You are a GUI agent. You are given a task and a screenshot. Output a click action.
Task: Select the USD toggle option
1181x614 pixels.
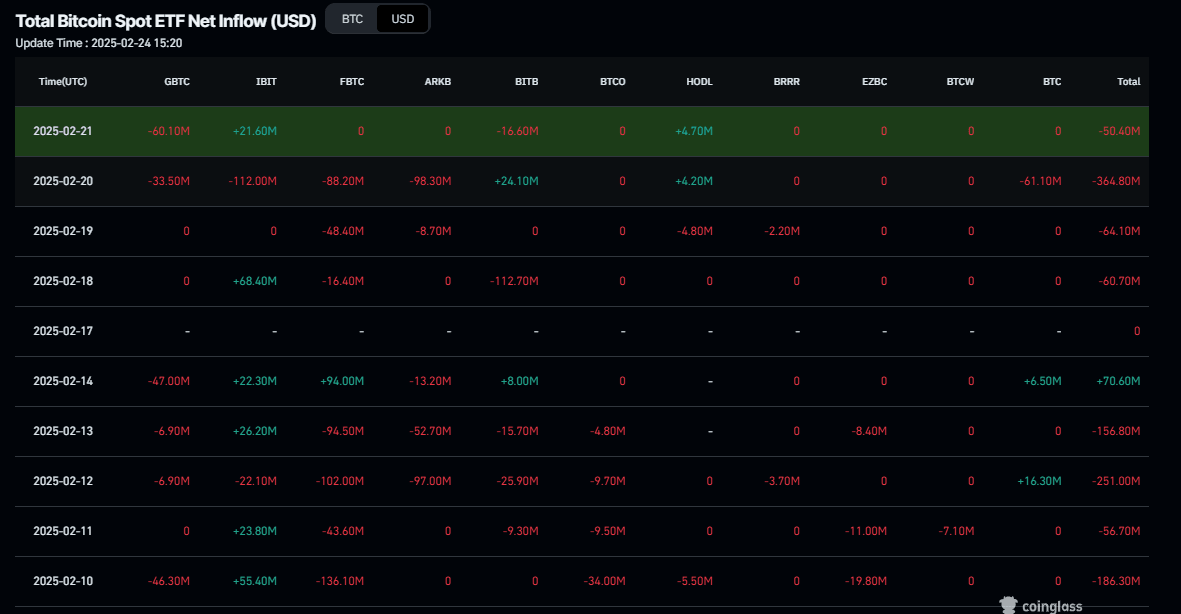pyautogui.click(x=402, y=19)
